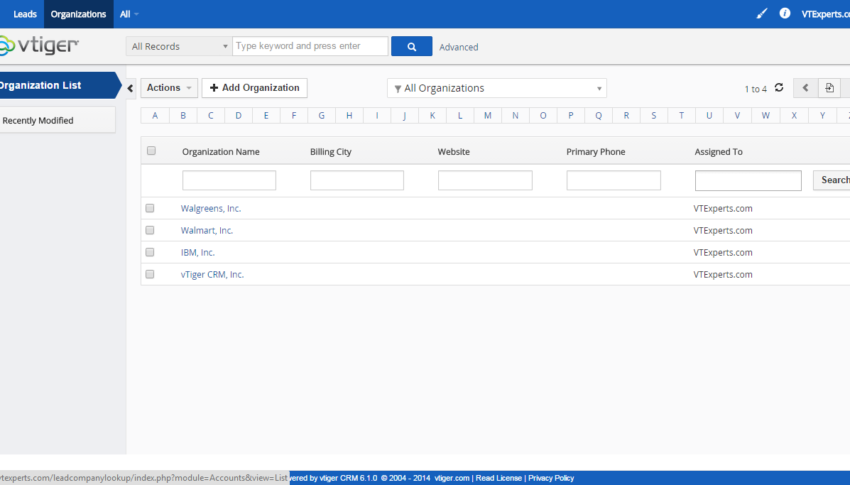Focus Website filter field

(485, 180)
